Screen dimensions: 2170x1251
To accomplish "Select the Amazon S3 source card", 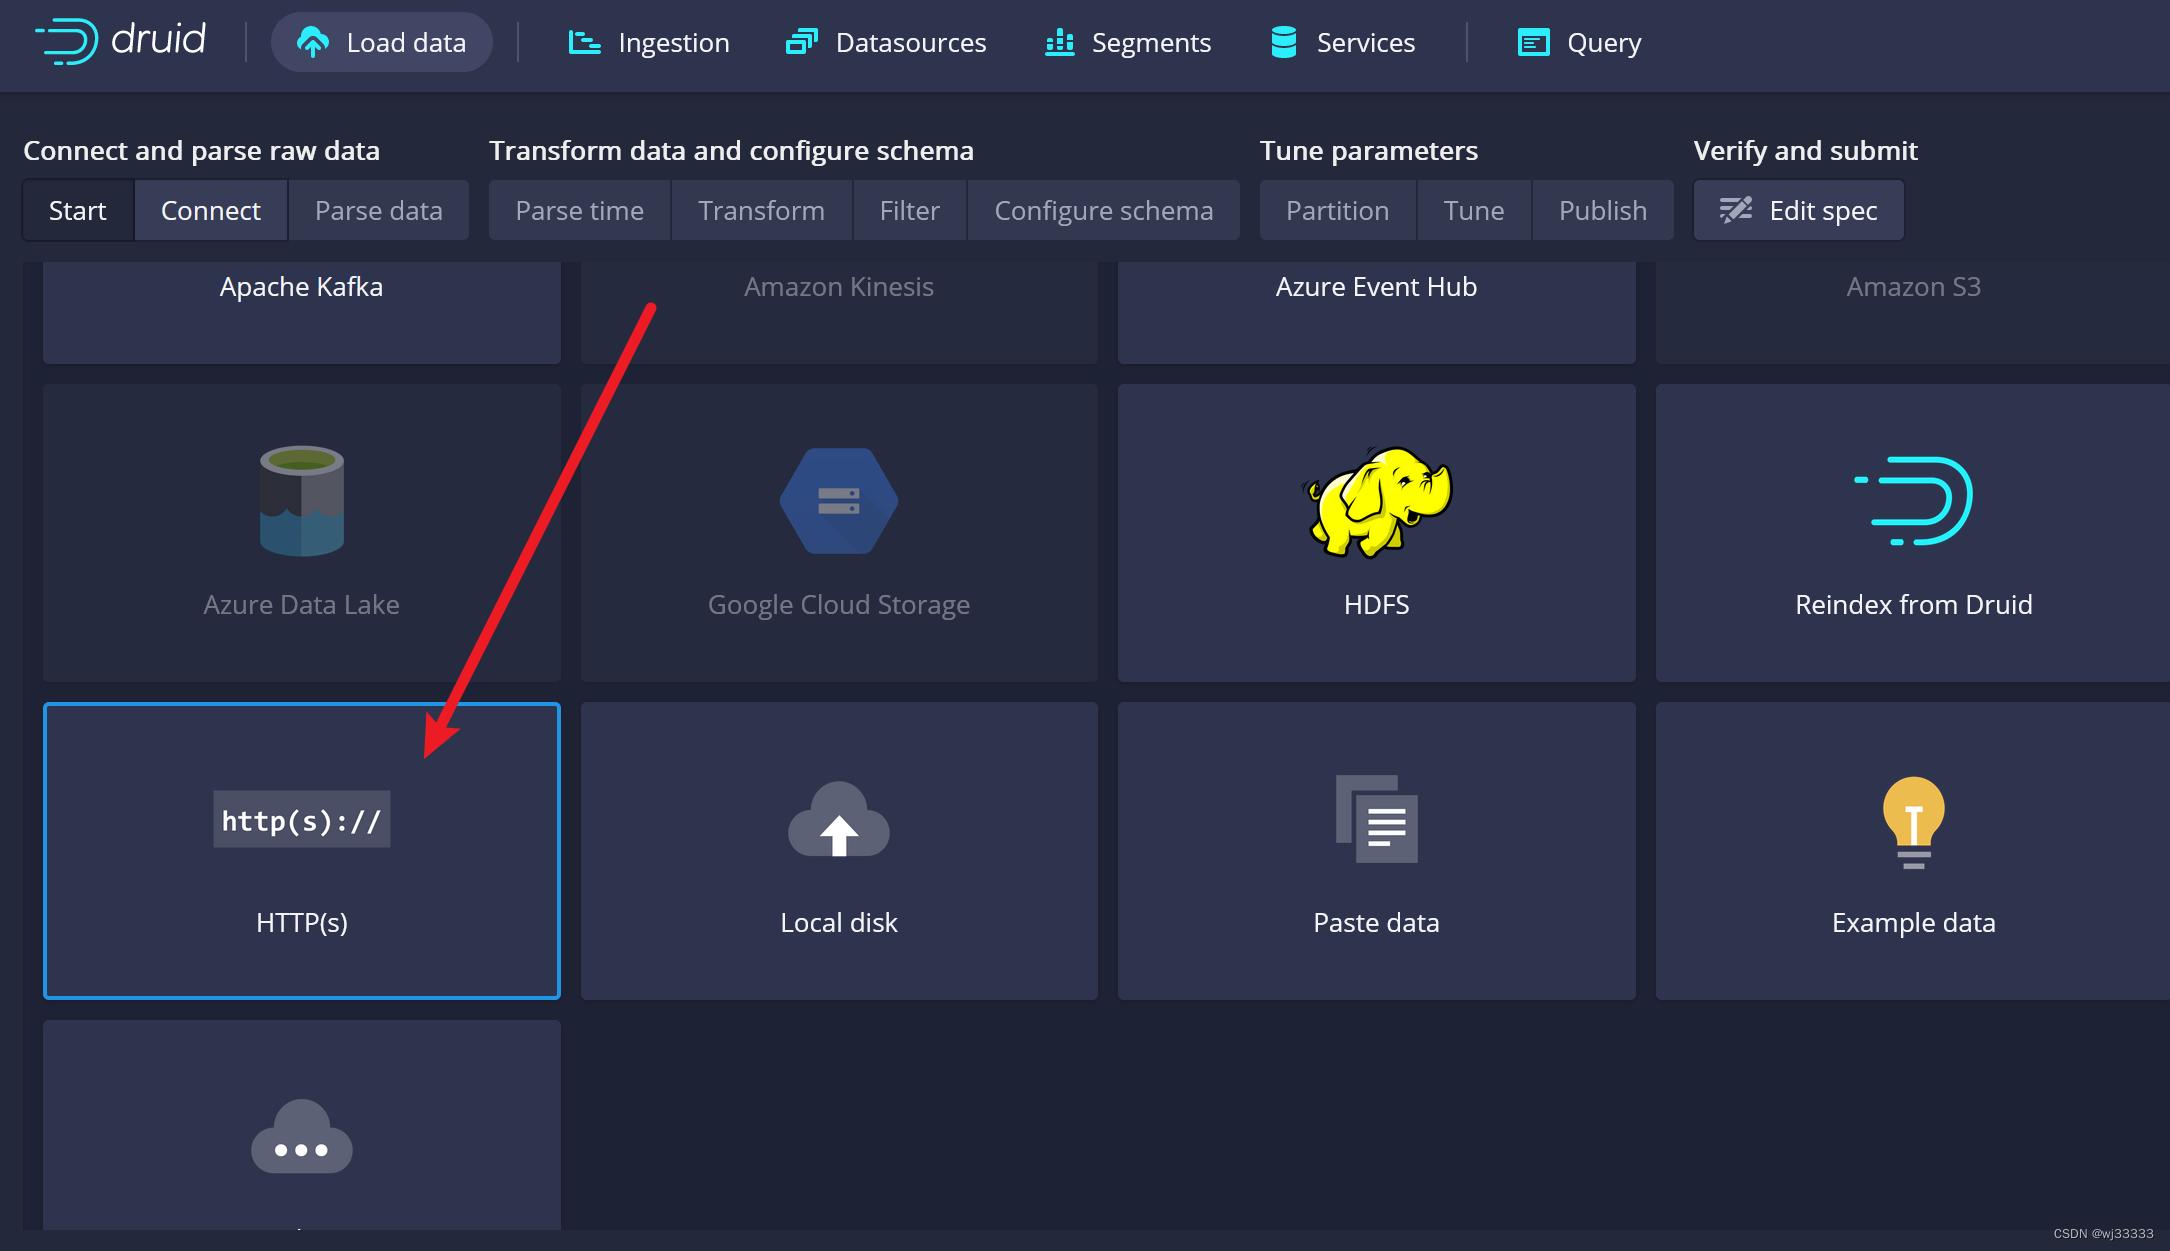I will pos(1913,312).
